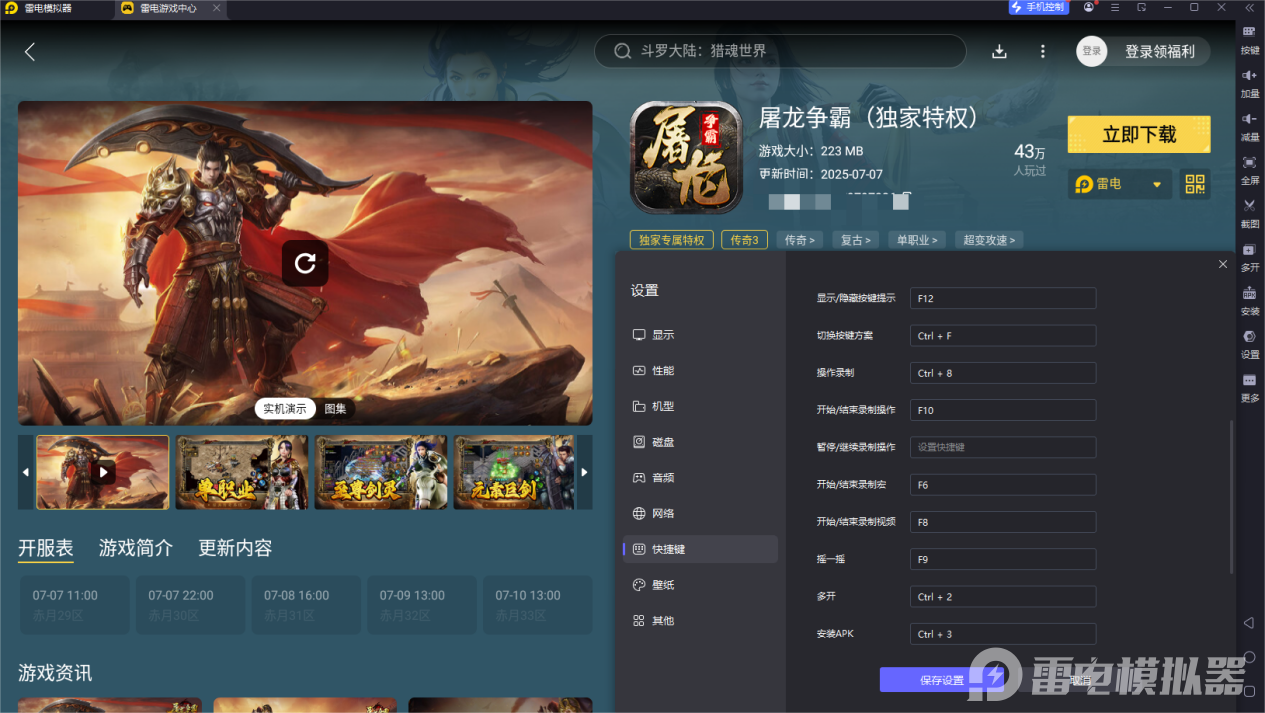Screen dimensions: 1265x713
Task: Click the Android back triangle button
Action: click(x=1248, y=623)
